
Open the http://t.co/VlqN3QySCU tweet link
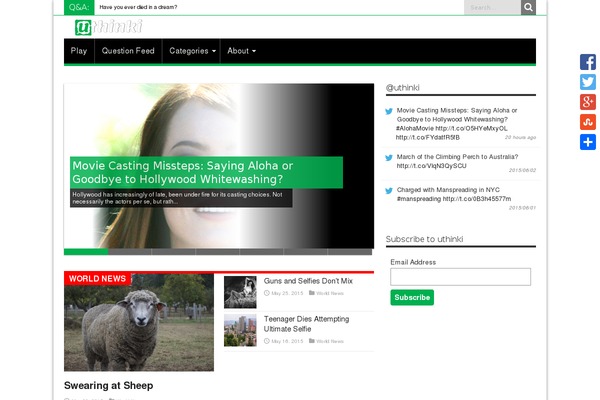pos(431,166)
